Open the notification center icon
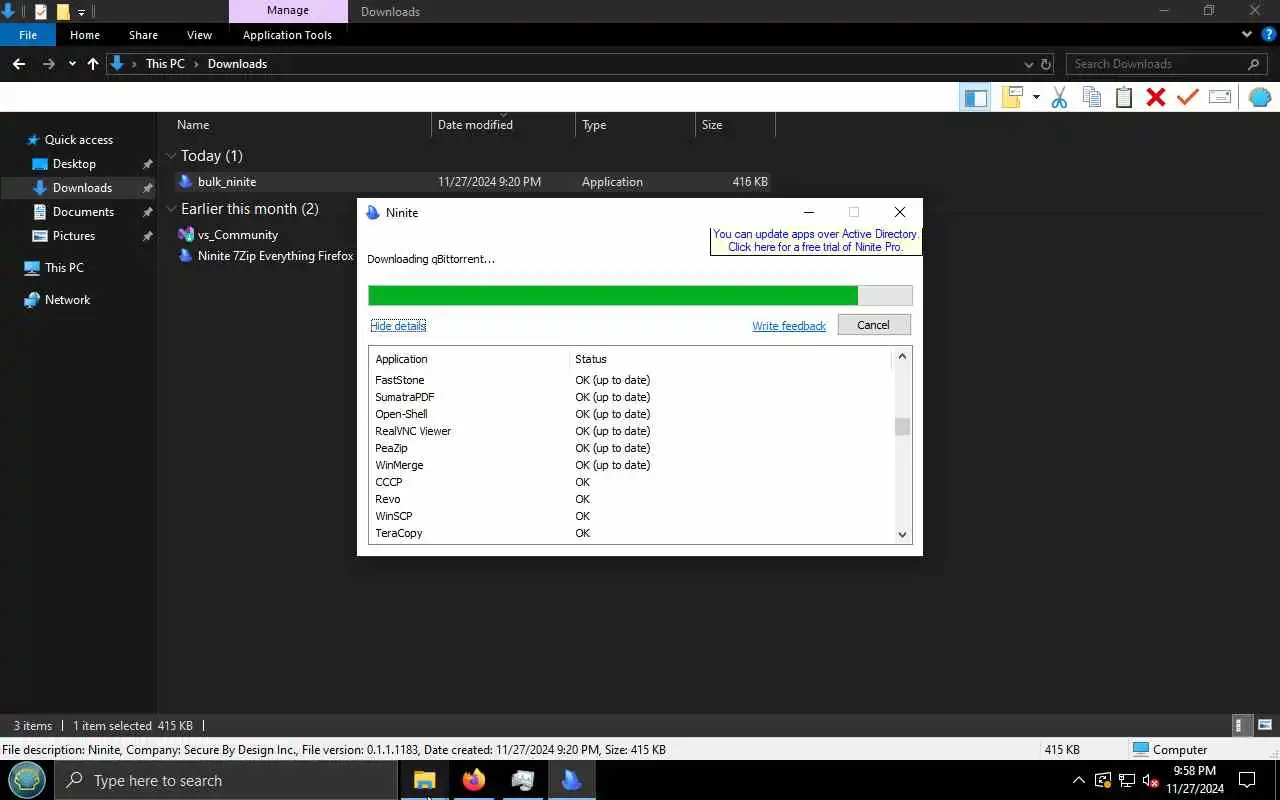This screenshot has width=1280, height=800. pos(1247,780)
